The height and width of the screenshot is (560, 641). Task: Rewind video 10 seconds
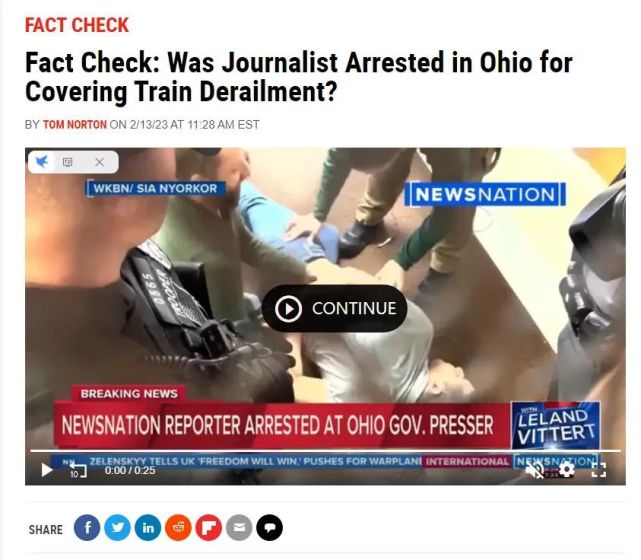coord(77,470)
